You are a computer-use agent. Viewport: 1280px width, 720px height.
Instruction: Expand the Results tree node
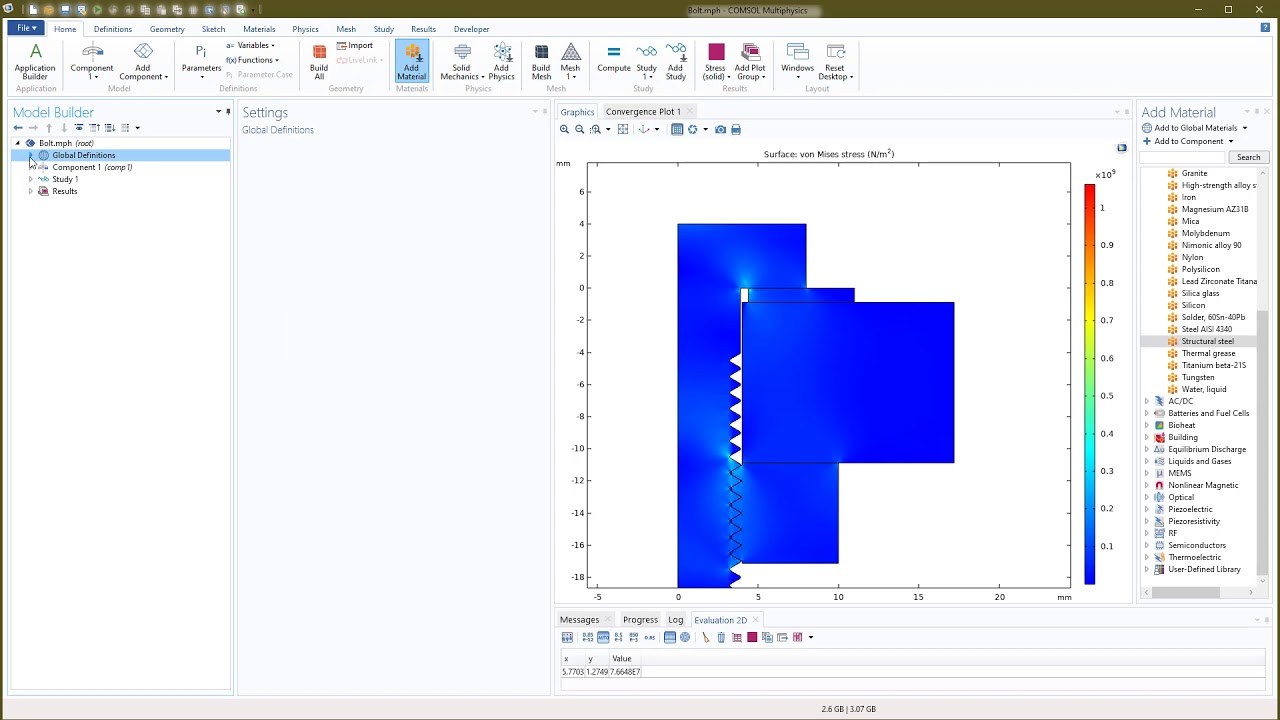click(x=30, y=191)
